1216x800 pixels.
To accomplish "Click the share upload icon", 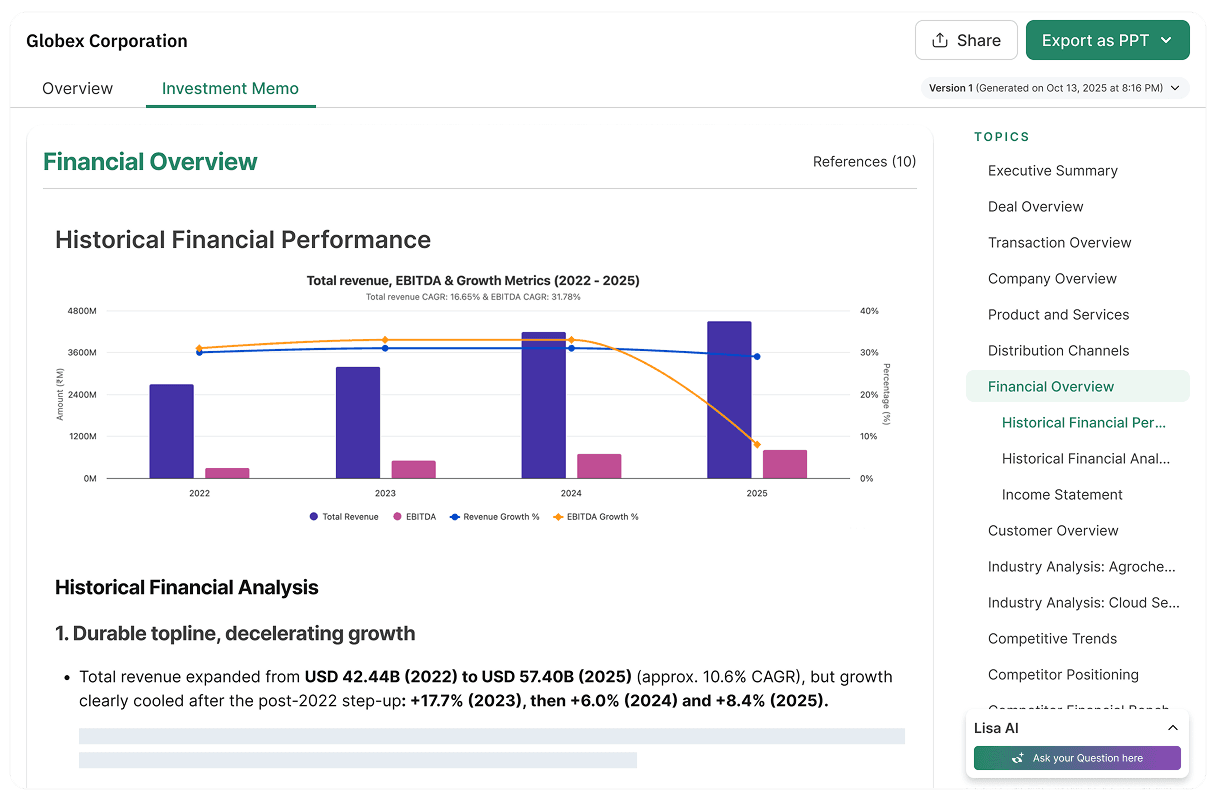I will pos(939,41).
